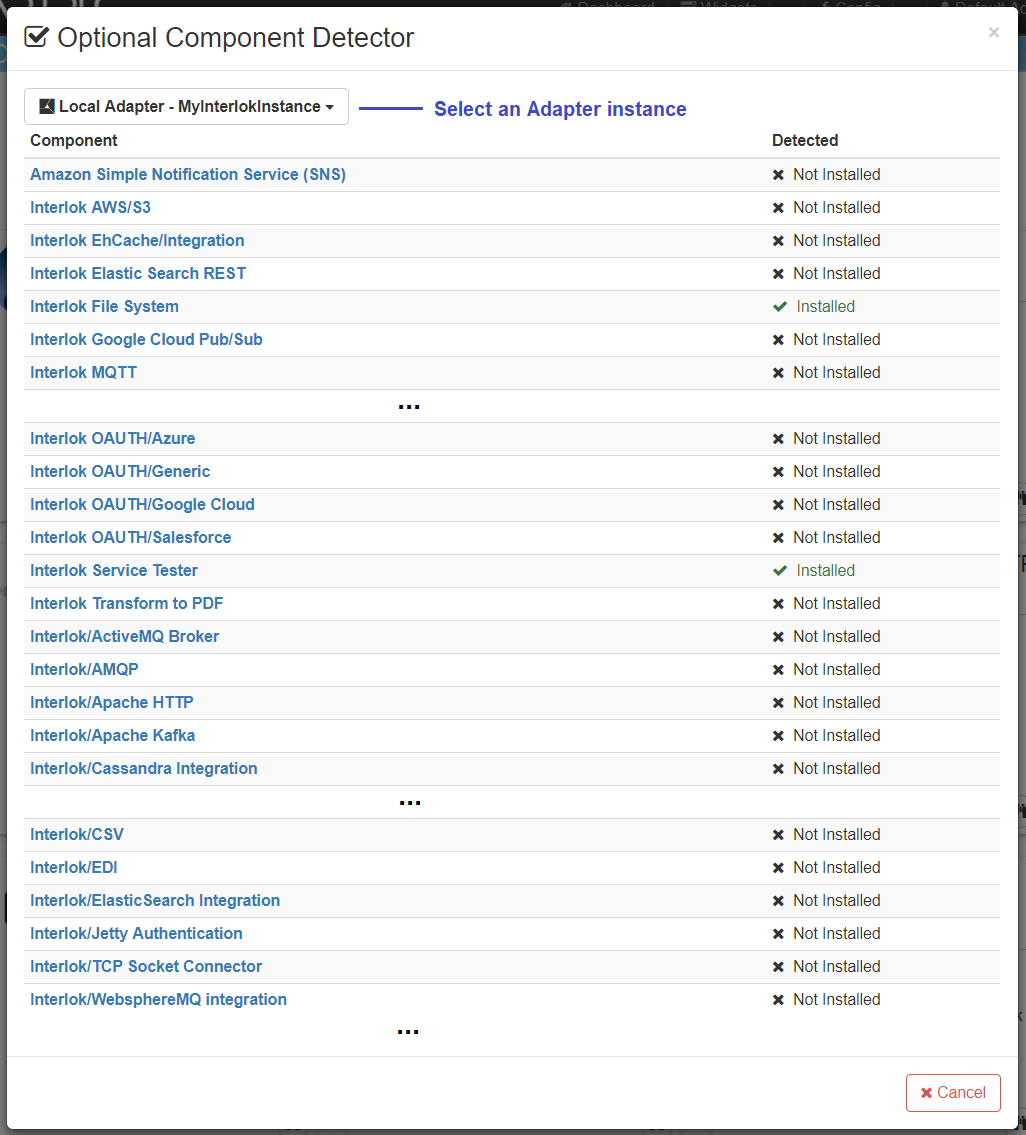The height and width of the screenshot is (1135, 1026).
Task: Click the Not Installed cross for Interlok/TCP Socket Connector
Action: (x=778, y=967)
